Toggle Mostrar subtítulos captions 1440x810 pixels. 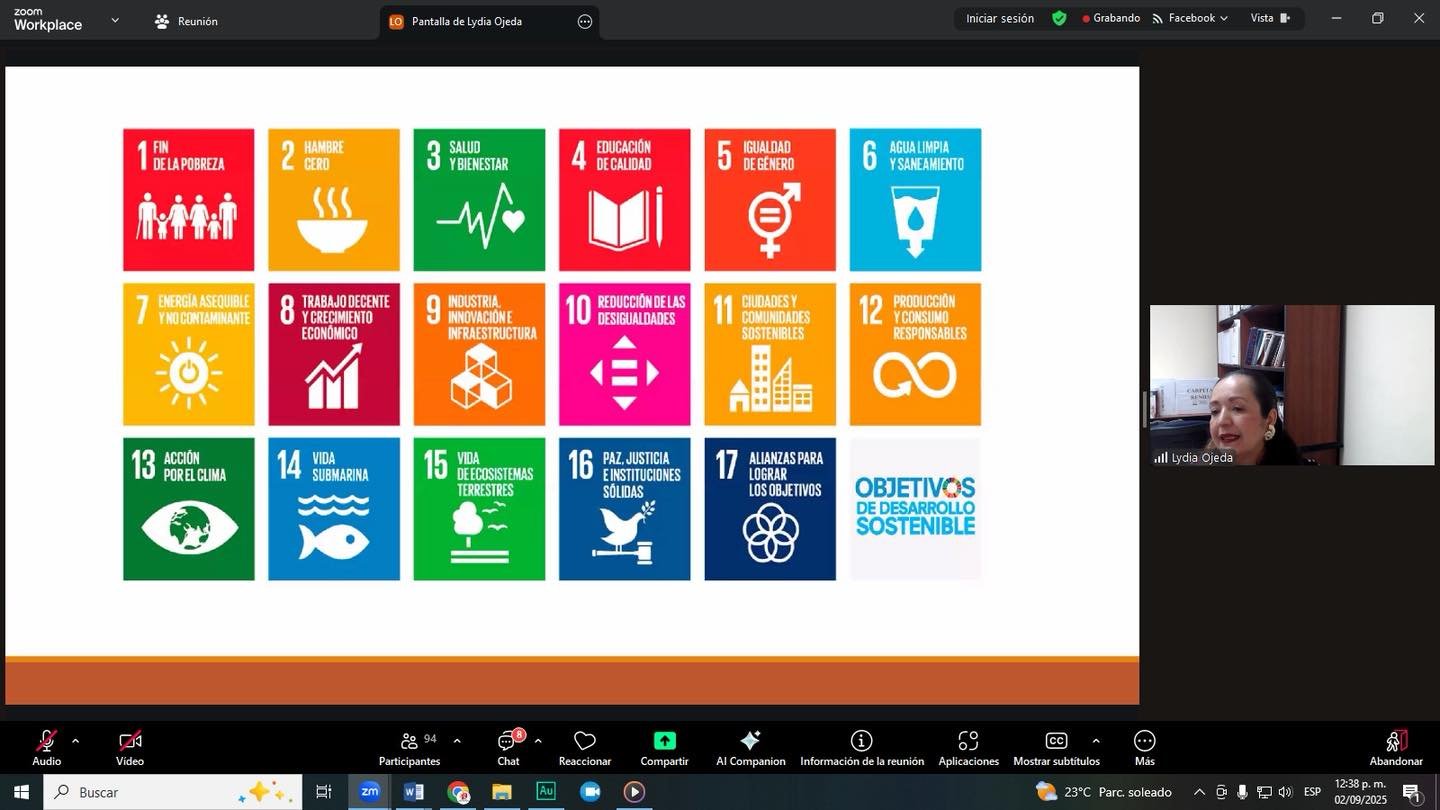1056,748
